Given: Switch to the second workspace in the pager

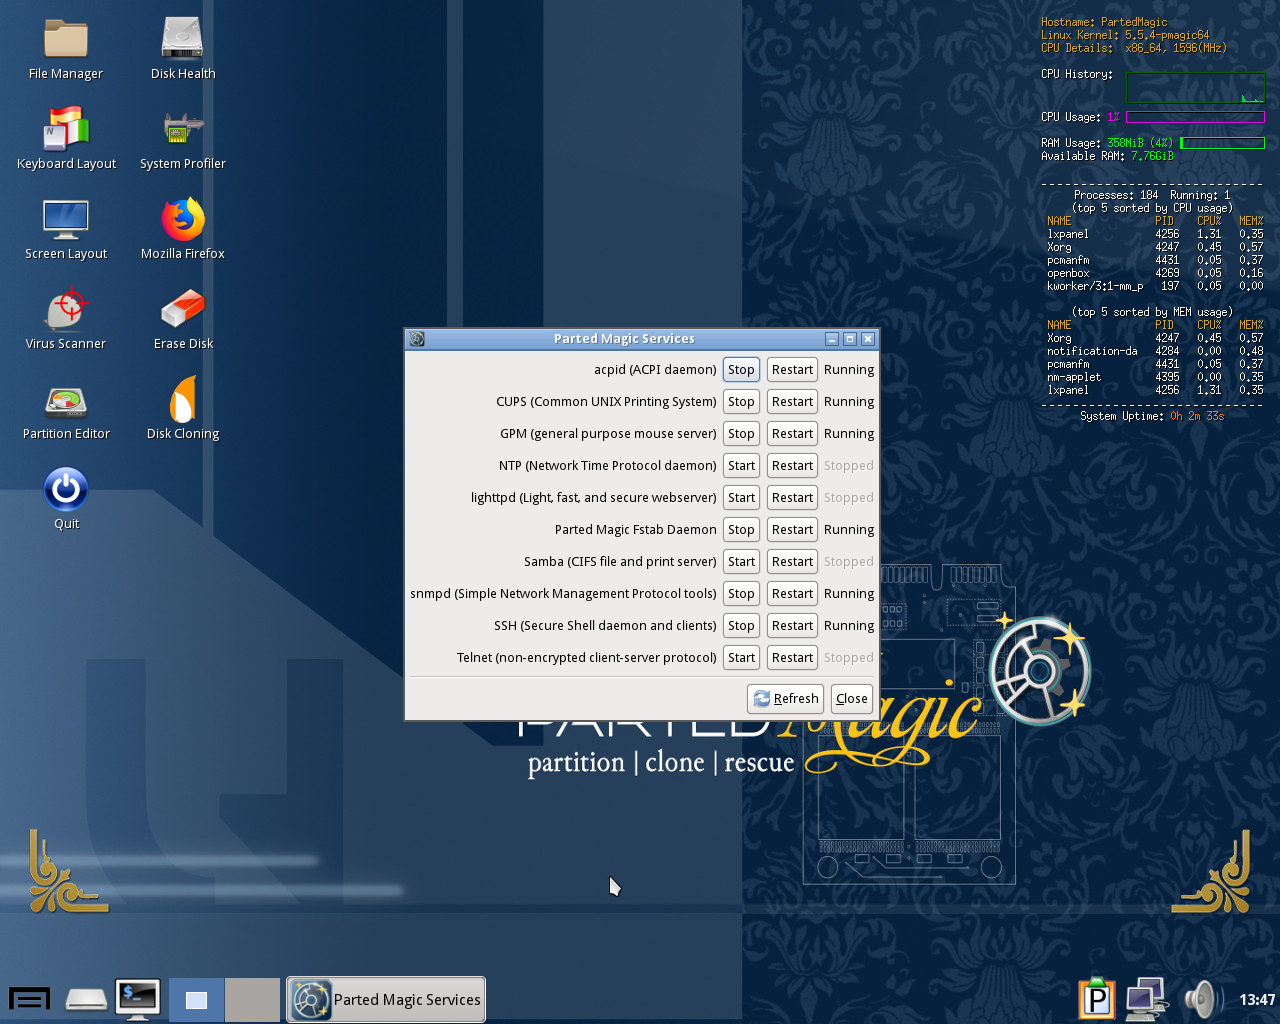Looking at the screenshot, I should pyautogui.click(x=252, y=999).
